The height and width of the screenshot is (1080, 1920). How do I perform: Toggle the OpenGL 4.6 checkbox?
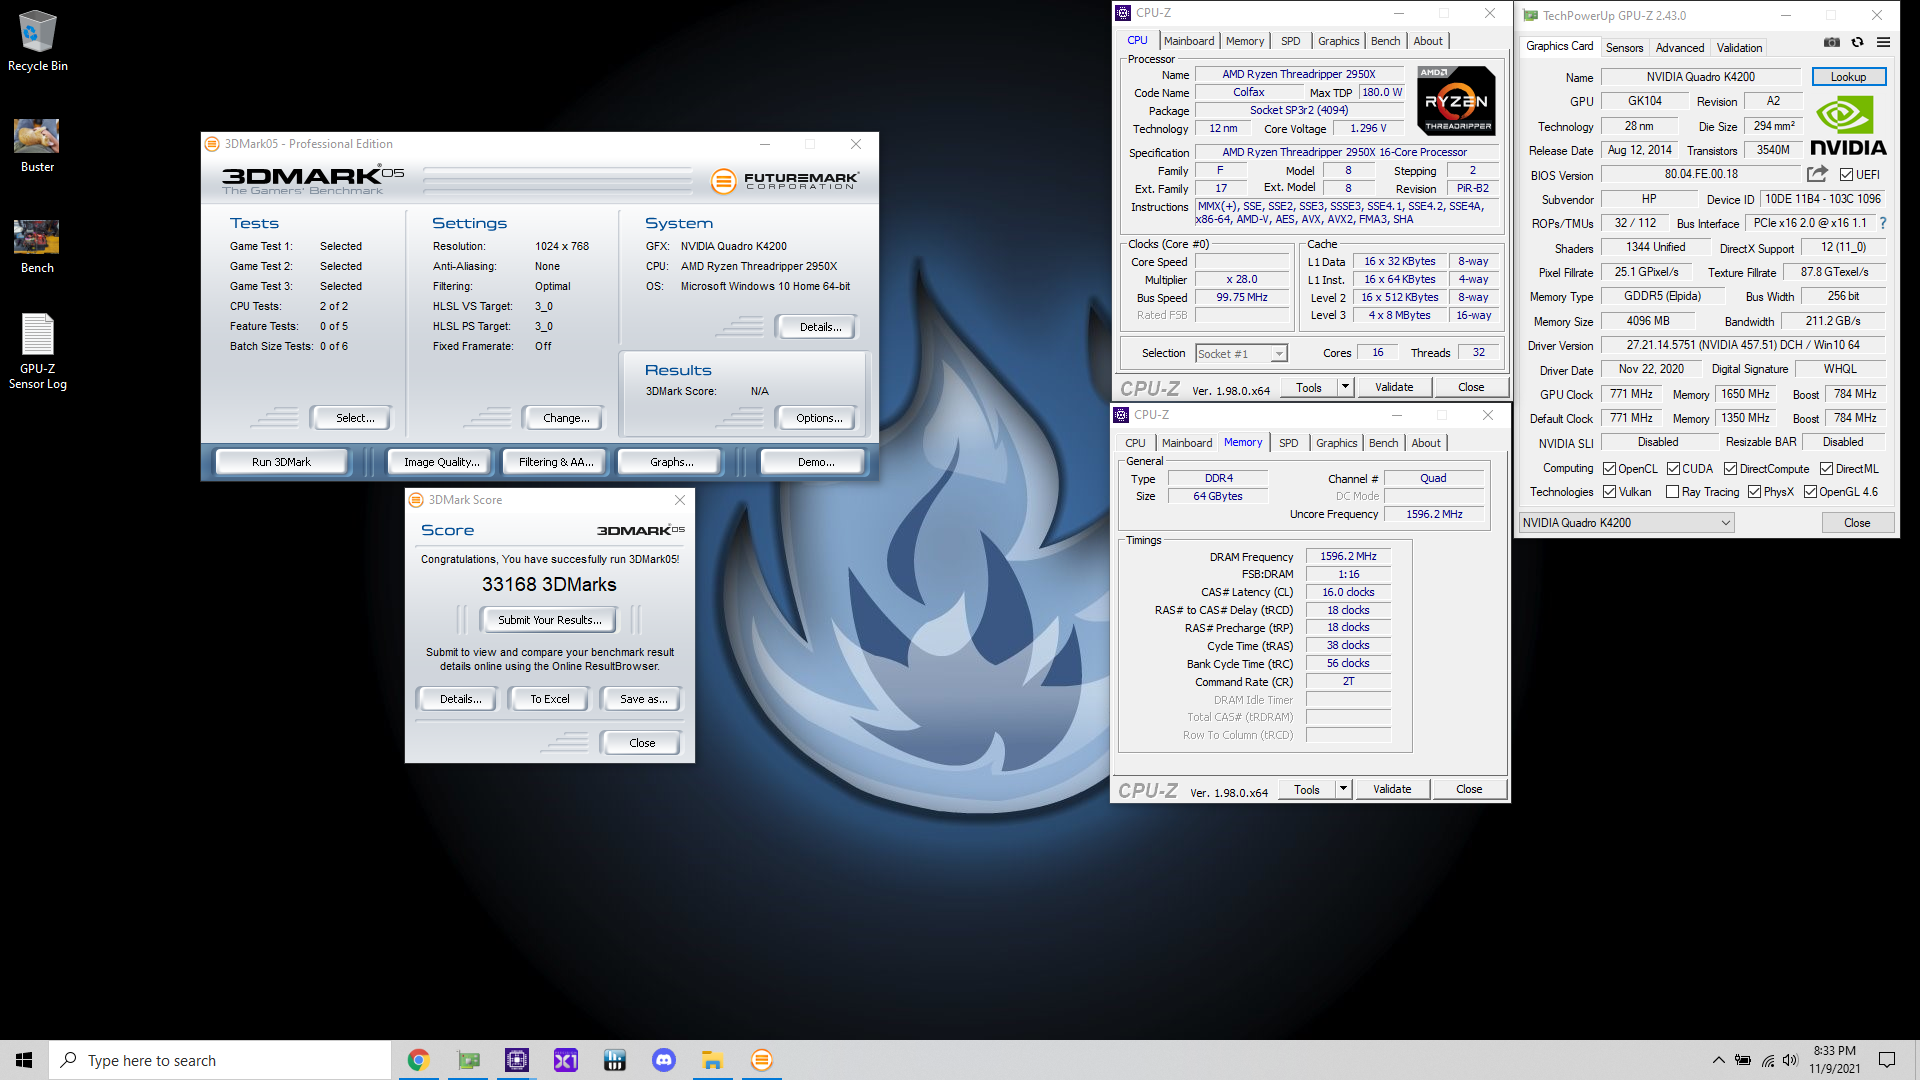pyautogui.click(x=1810, y=491)
